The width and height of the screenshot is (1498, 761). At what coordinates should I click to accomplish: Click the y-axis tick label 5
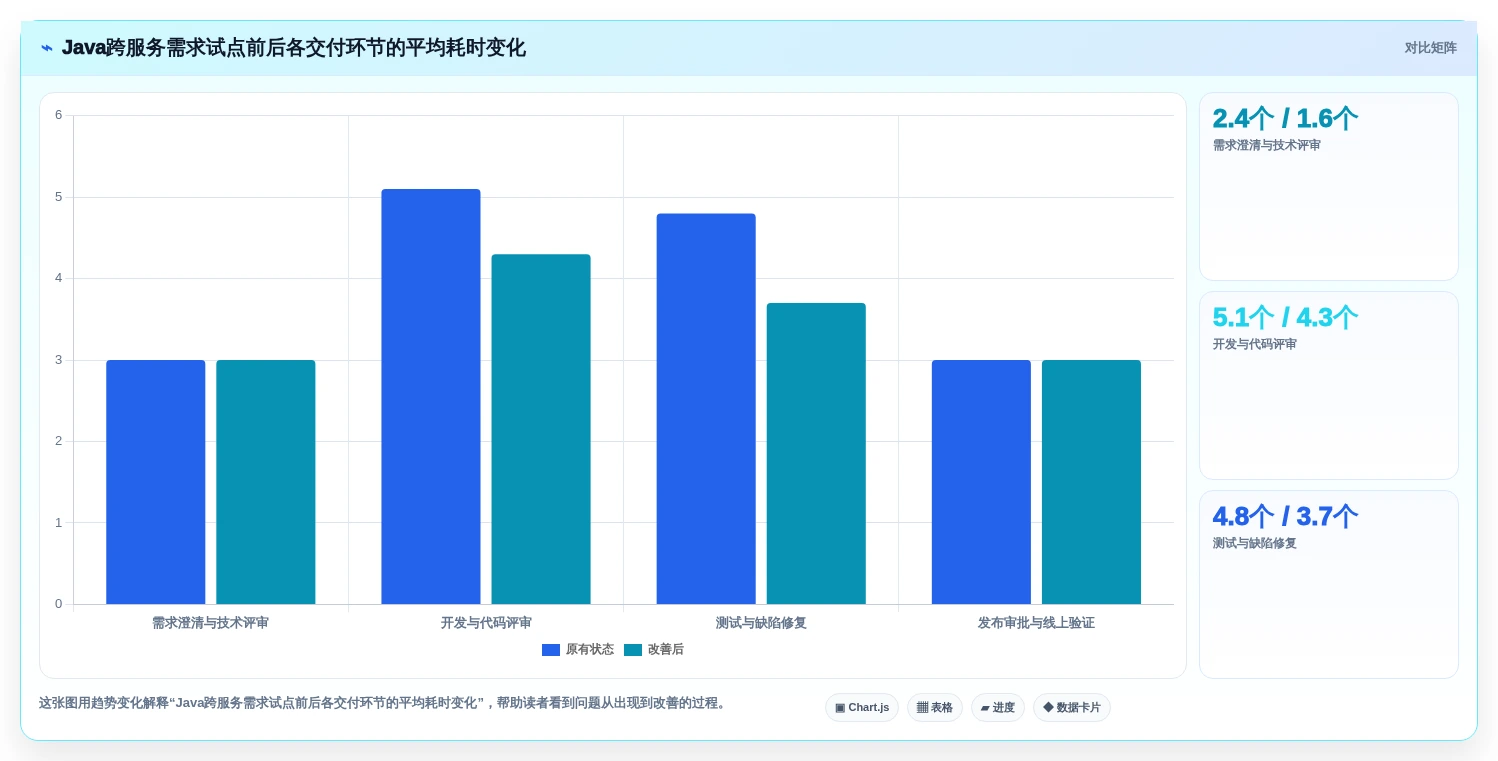click(59, 197)
